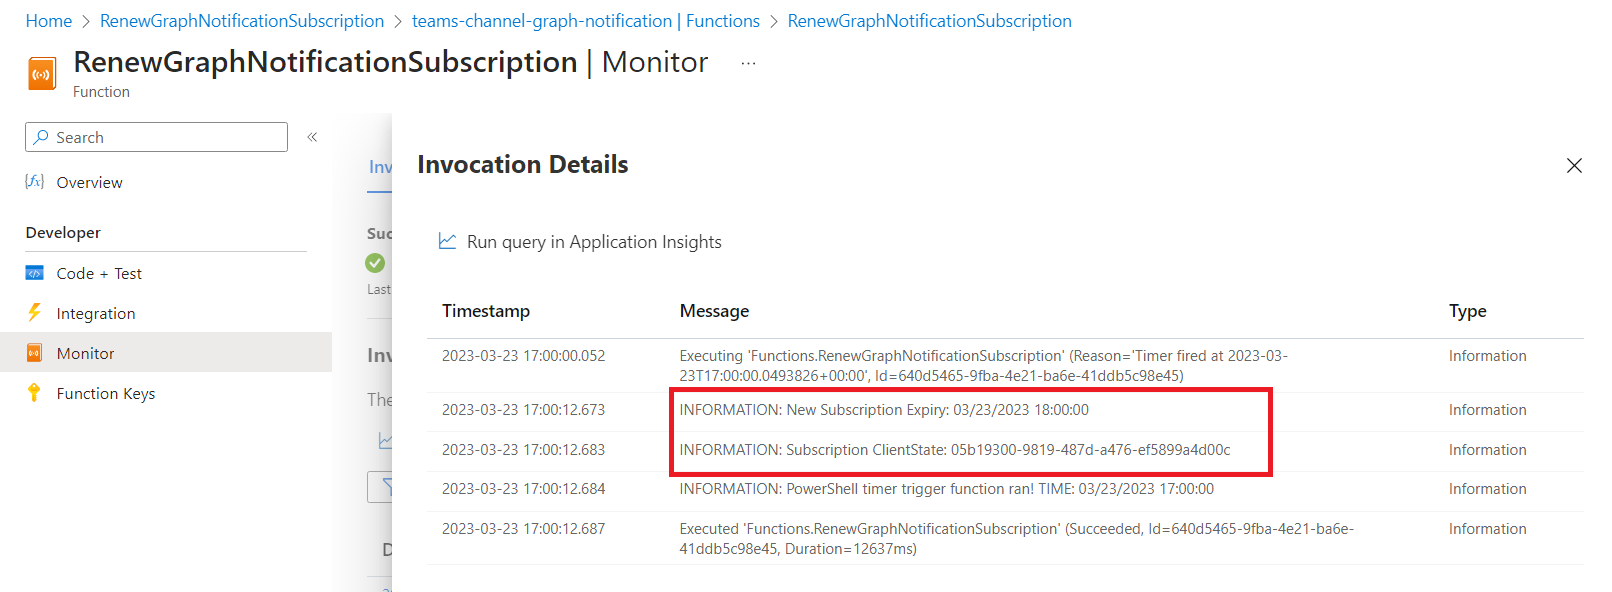This screenshot has width=1612, height=592.
Task: Click the search magnifier icon
Action: 41,137
